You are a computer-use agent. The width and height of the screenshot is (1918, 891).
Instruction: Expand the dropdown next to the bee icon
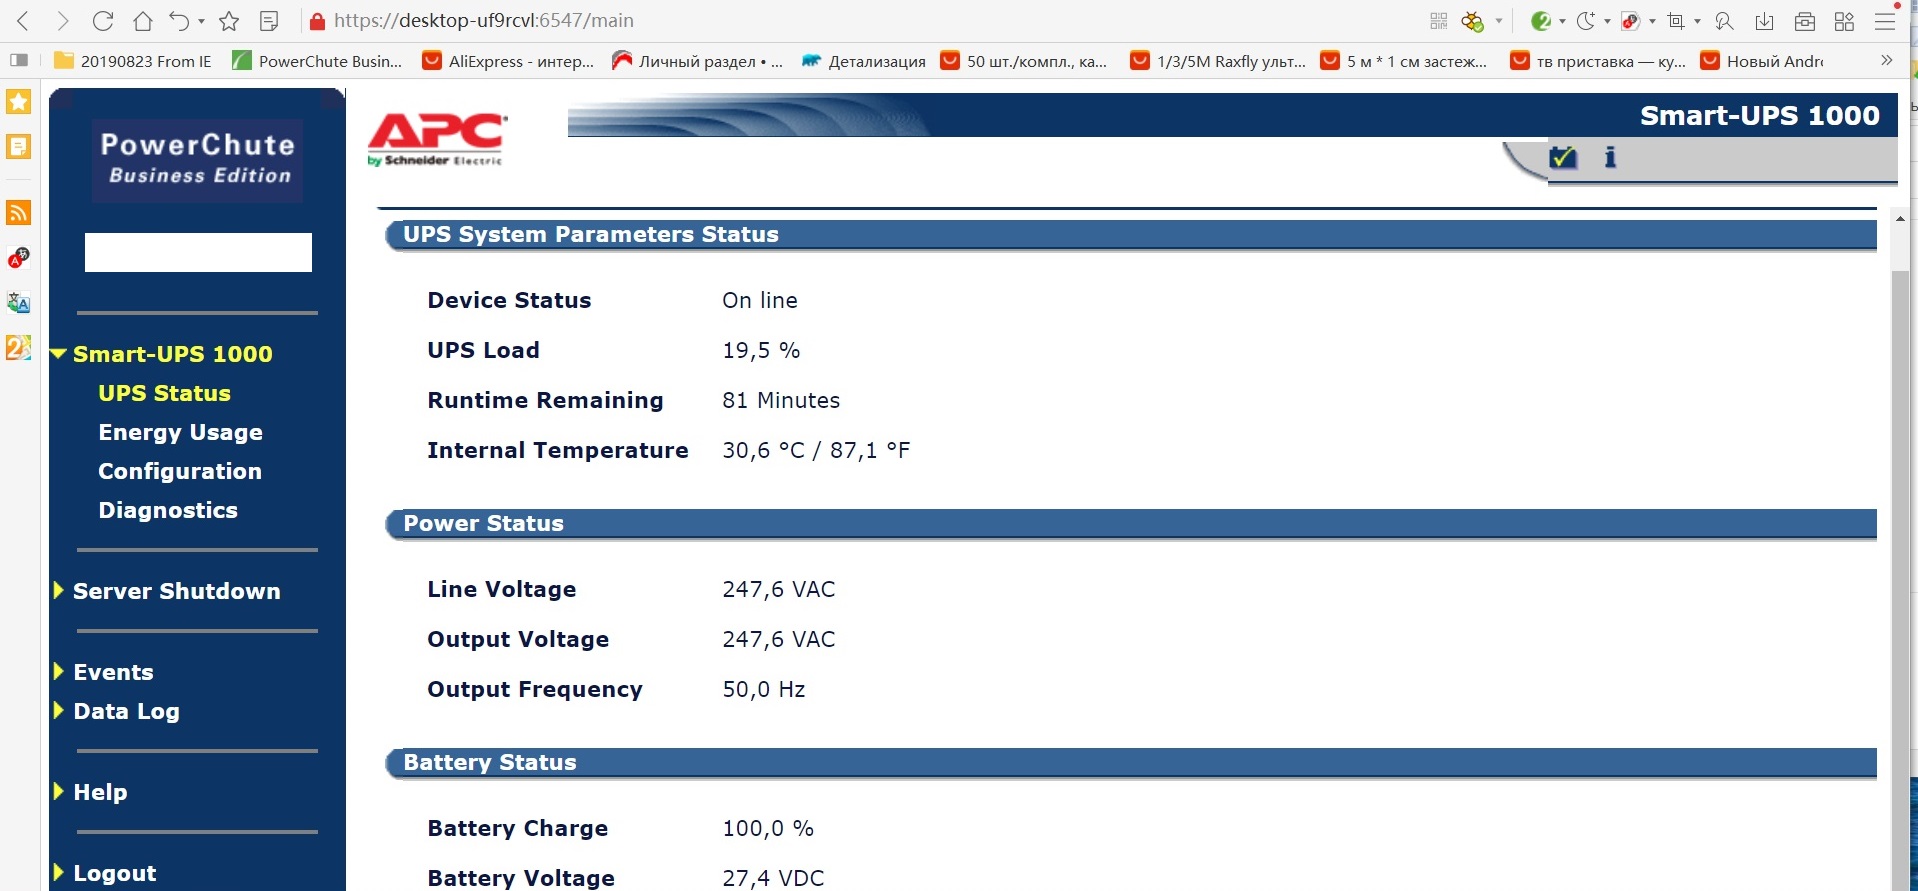point(1498,21)
